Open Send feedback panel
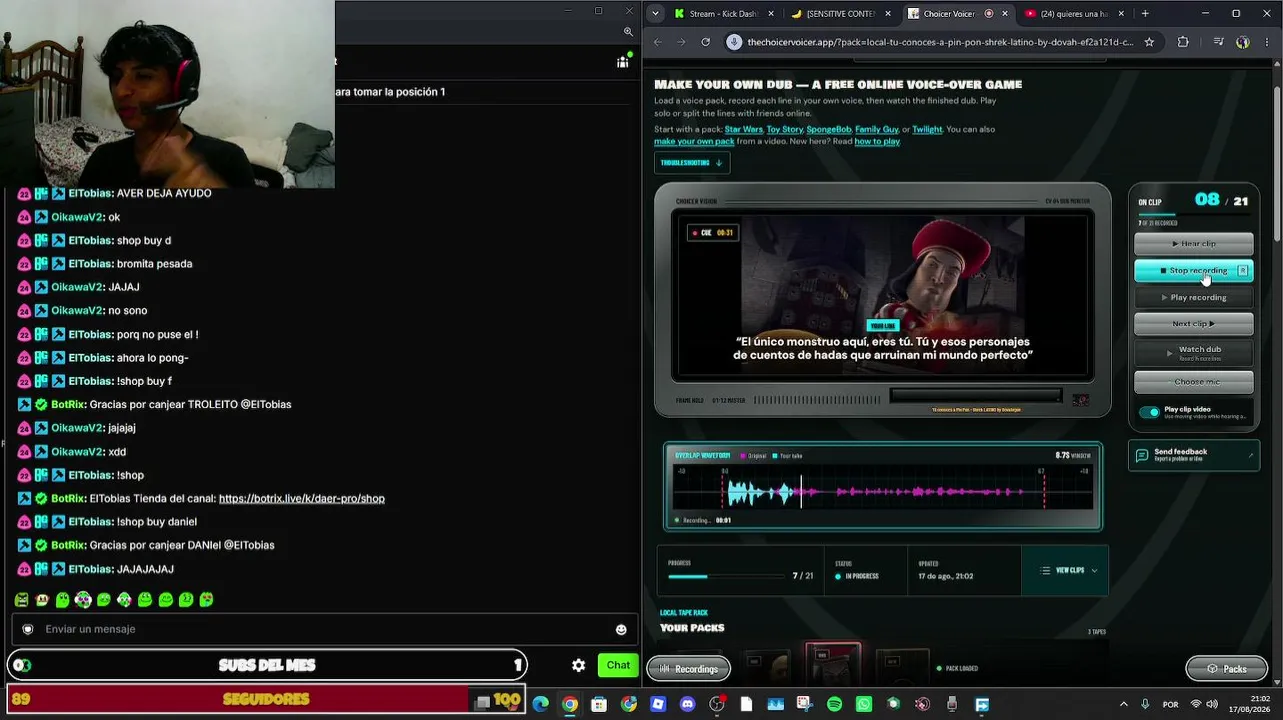This screenshot has width=1283, height=720. (1193, 455)
